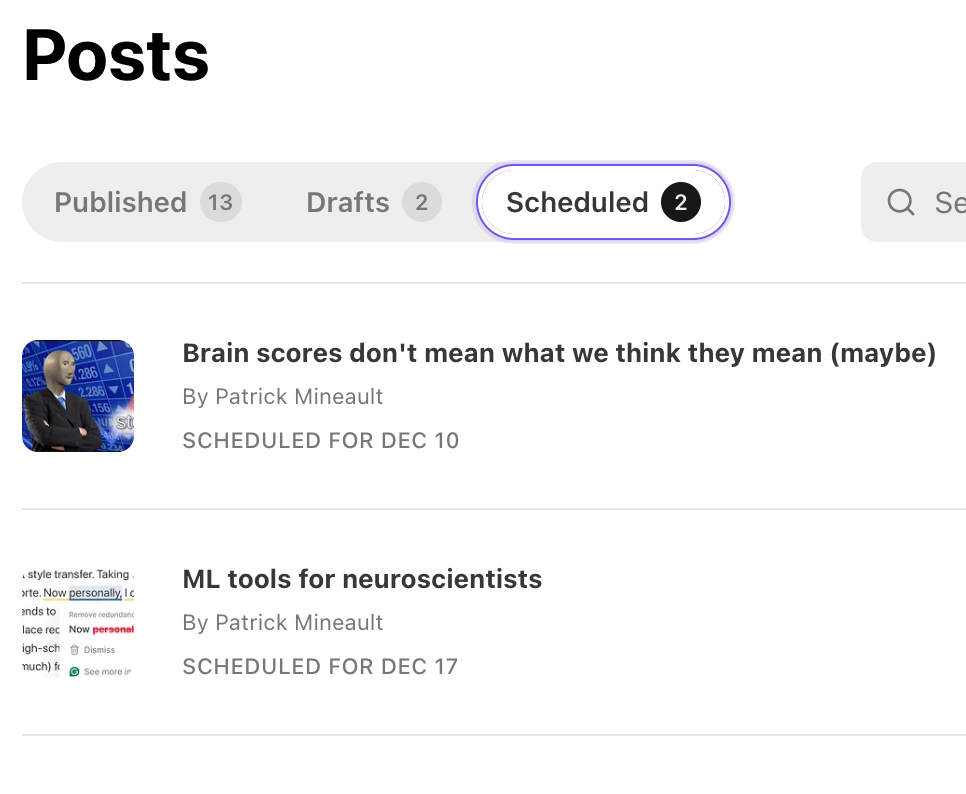Open the Drafts tab

click(348, 203)
